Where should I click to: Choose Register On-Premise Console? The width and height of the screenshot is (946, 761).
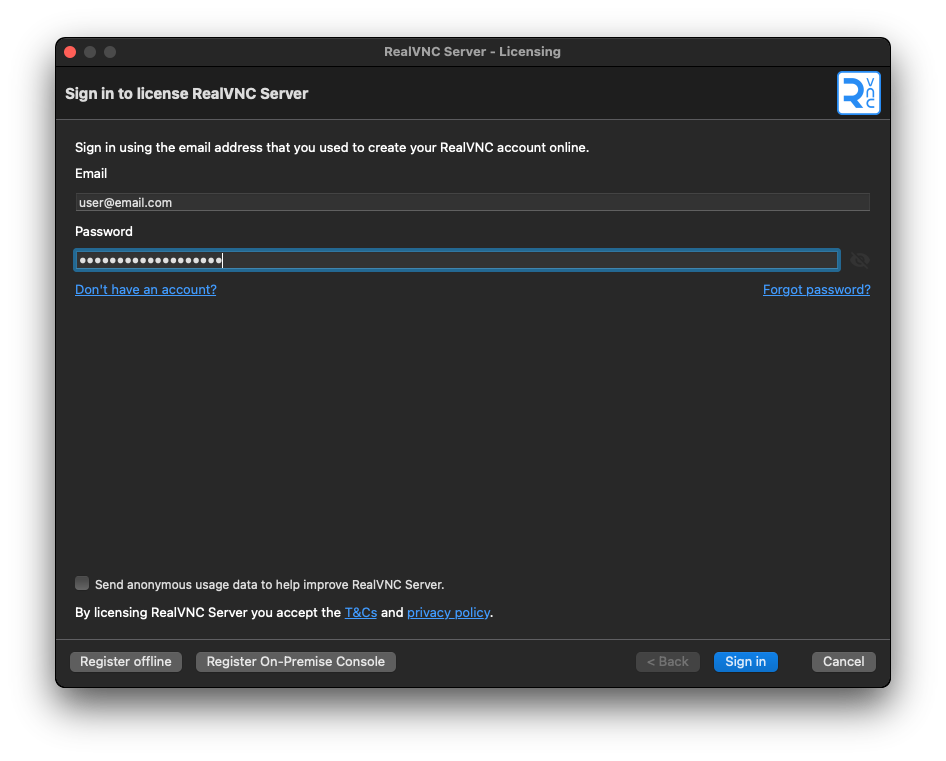point(296,661)
